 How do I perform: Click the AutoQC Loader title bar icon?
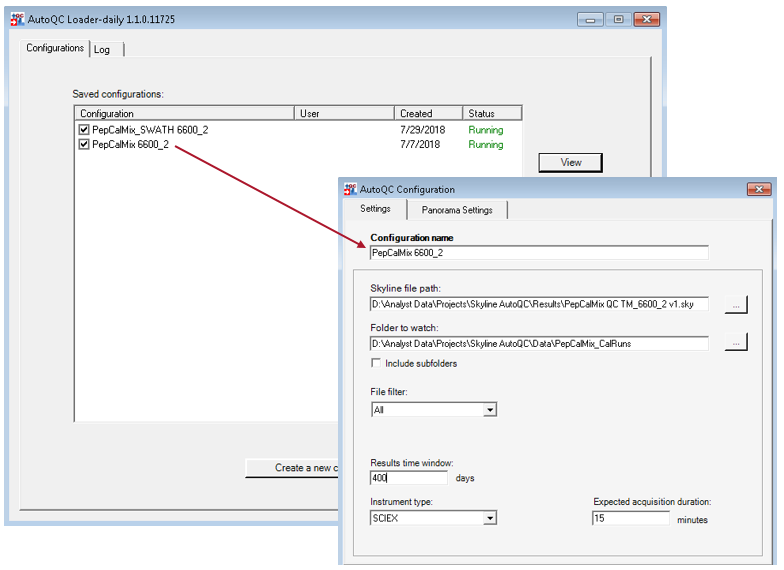tap(16, 19)
